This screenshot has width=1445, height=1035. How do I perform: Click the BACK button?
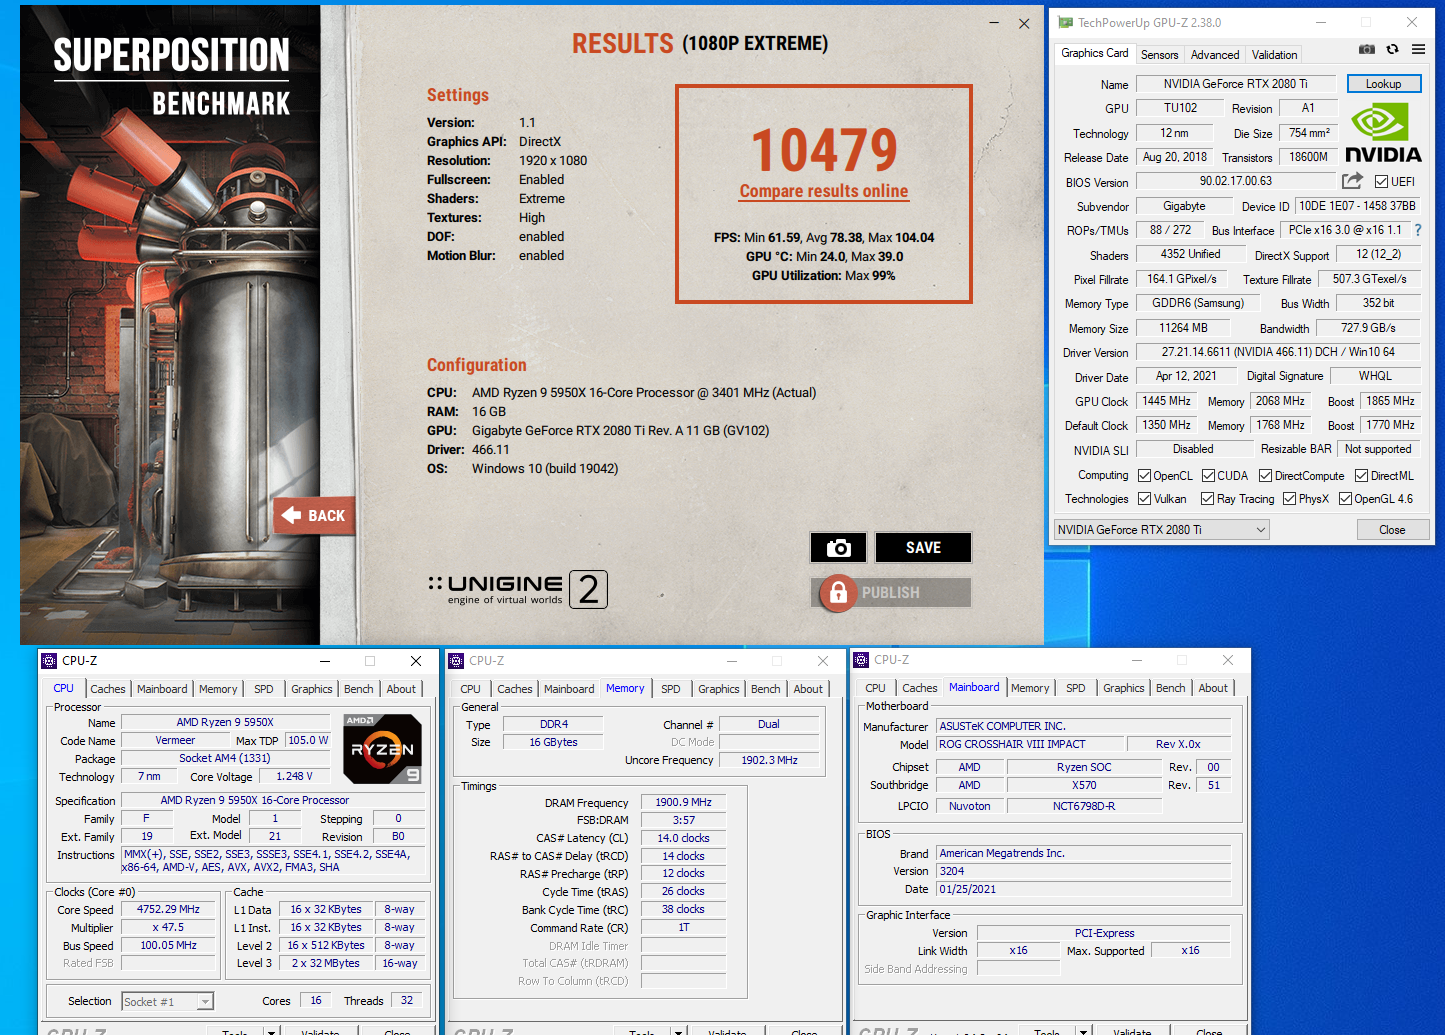(x=314, y=515)
